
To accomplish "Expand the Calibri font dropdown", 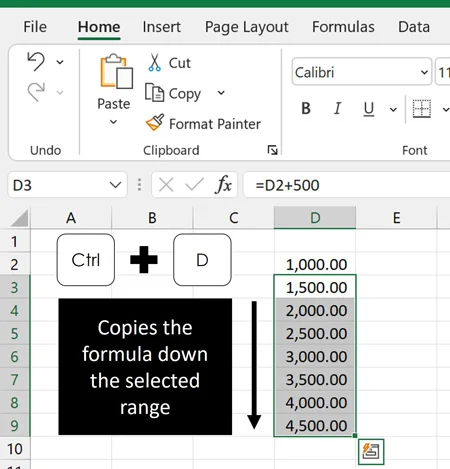I will click(x=424, y=72).
